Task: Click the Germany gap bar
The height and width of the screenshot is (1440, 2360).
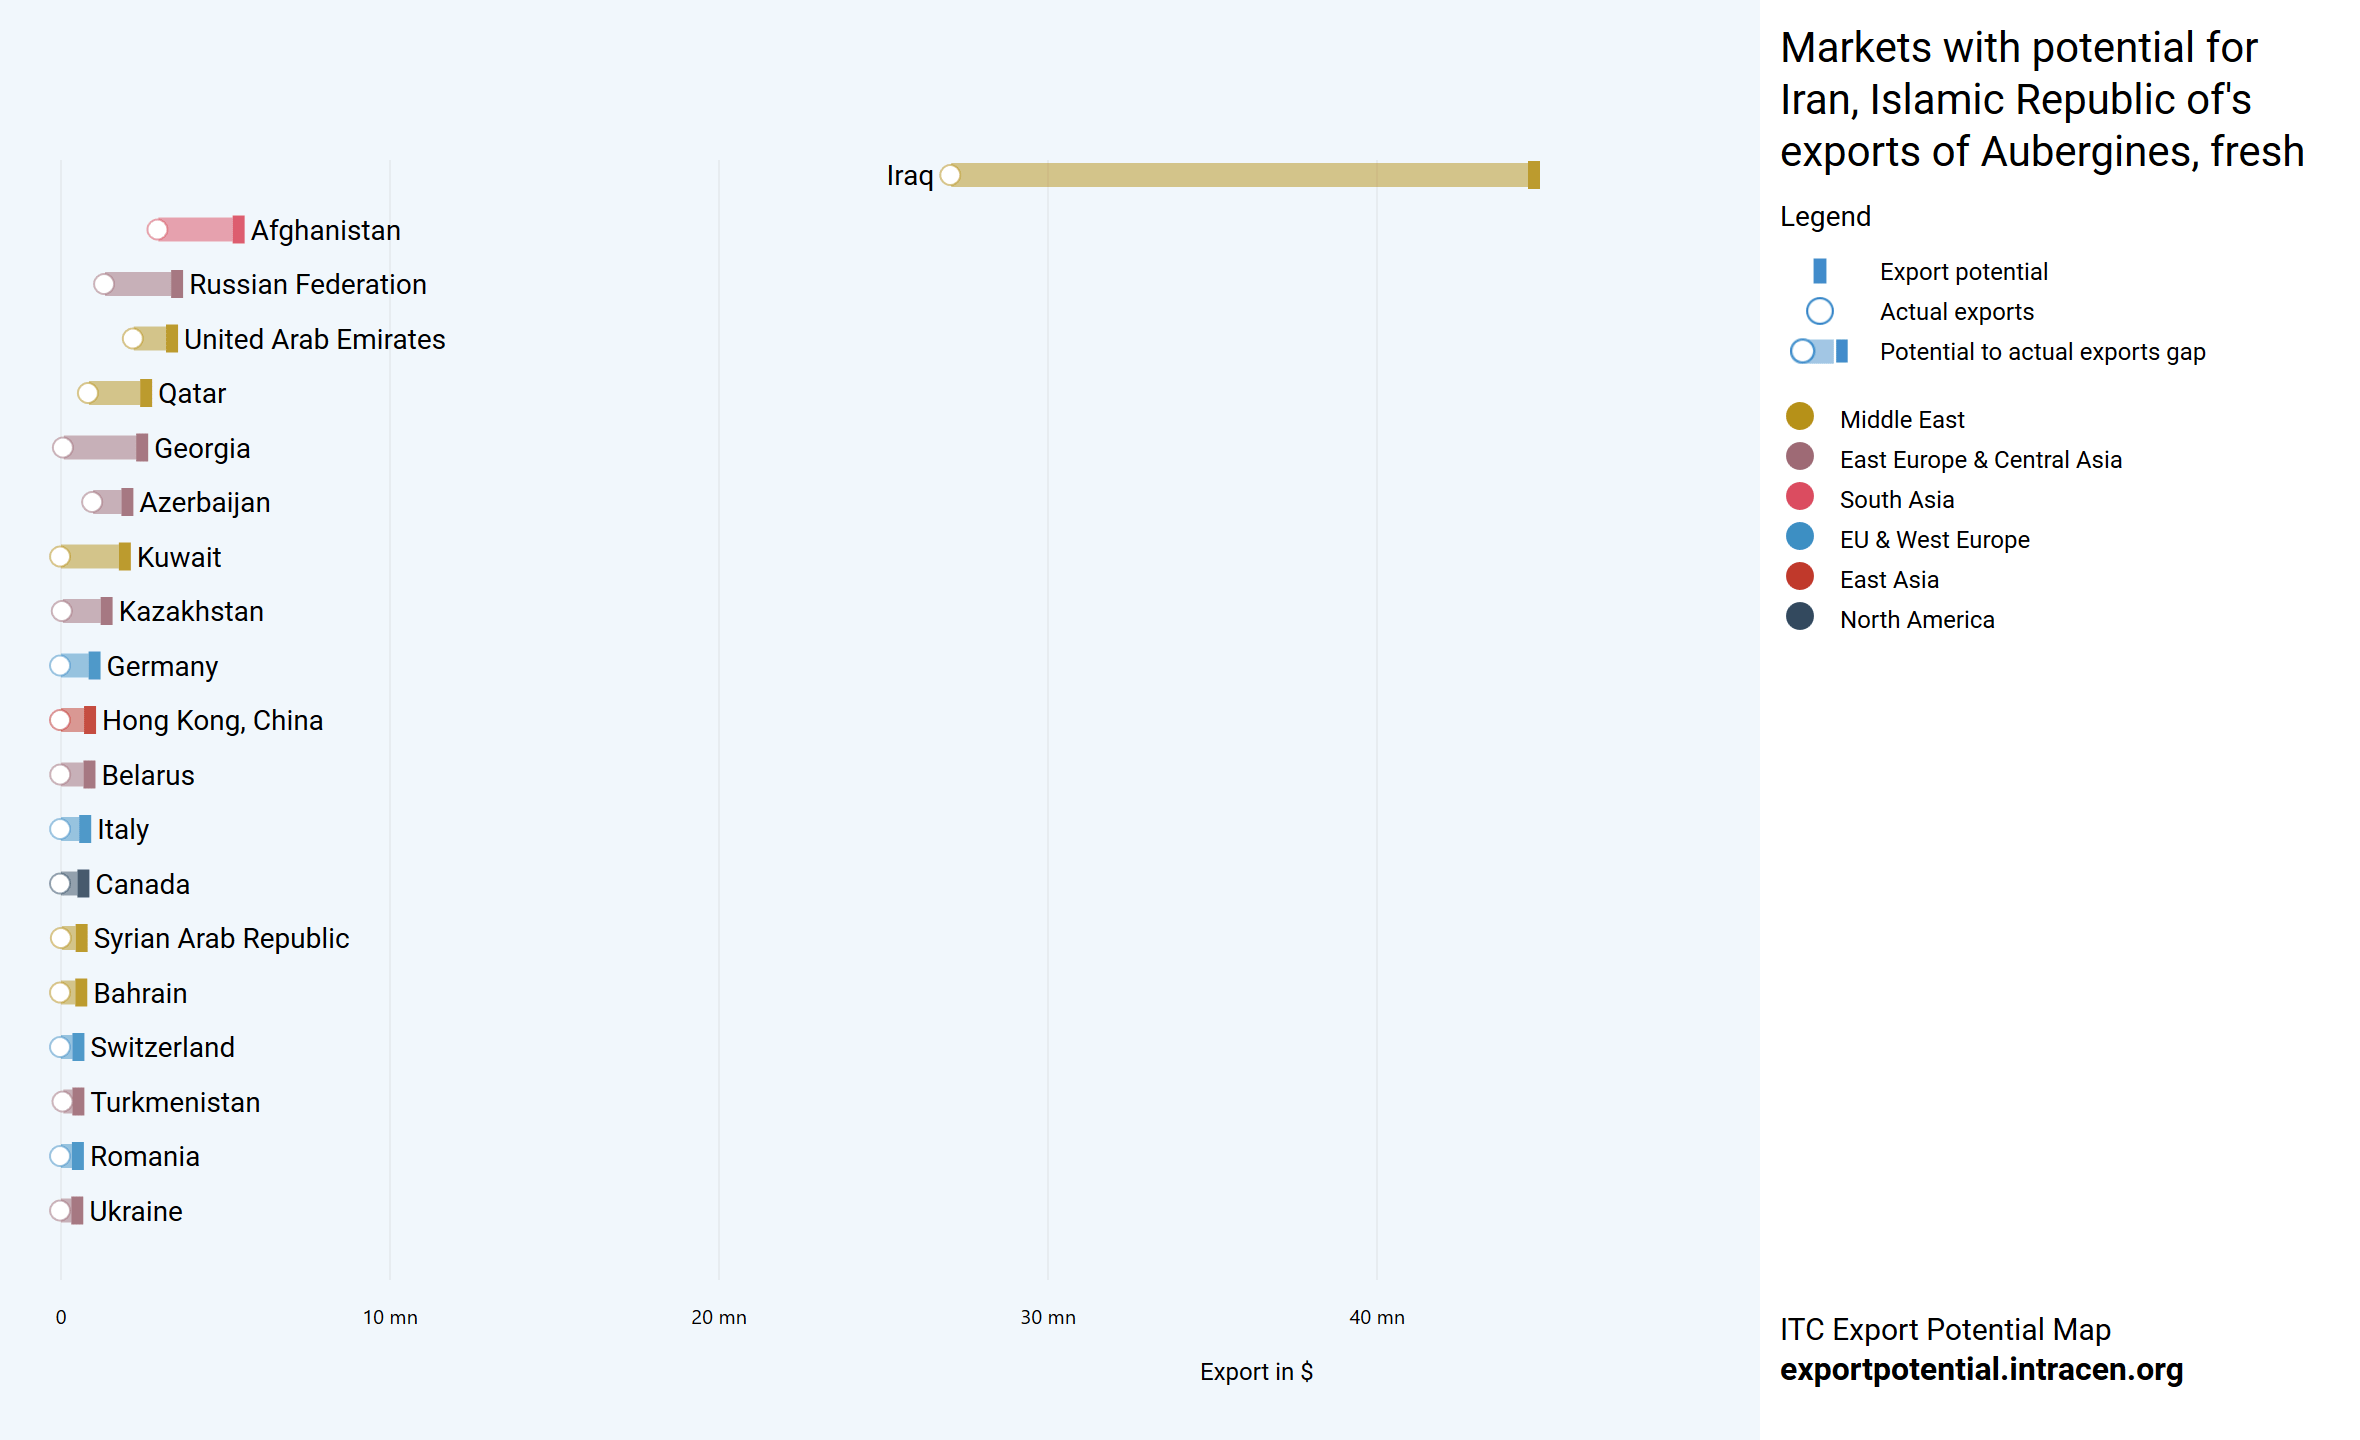Action: click(x=78, y=666)
